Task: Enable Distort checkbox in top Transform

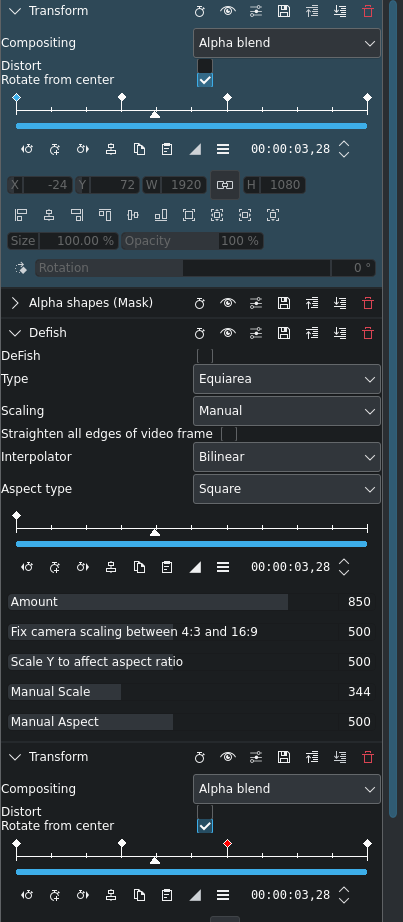Action: [x=205, y=66]
